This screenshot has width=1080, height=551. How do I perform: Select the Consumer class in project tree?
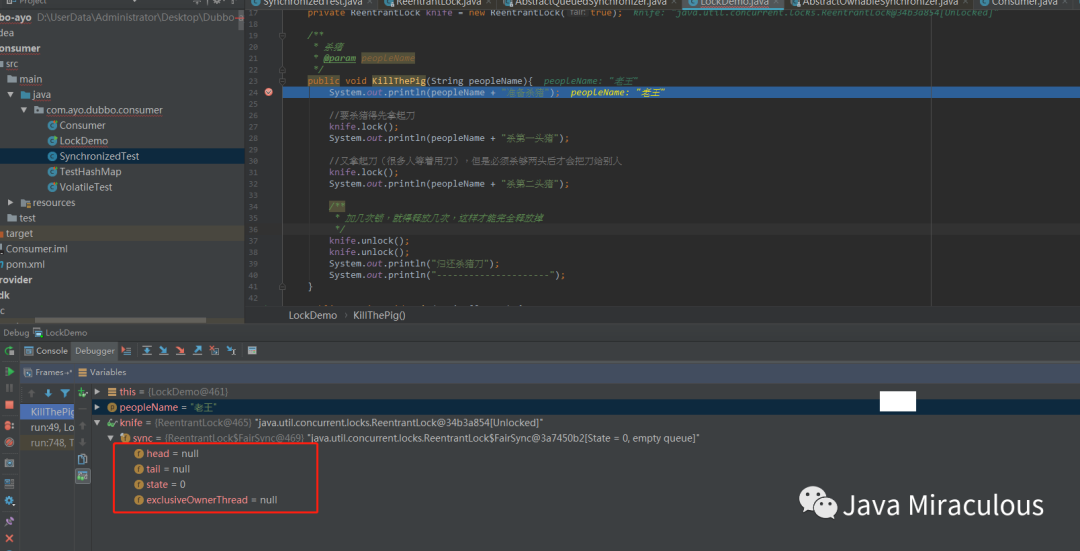pos(82,125)
